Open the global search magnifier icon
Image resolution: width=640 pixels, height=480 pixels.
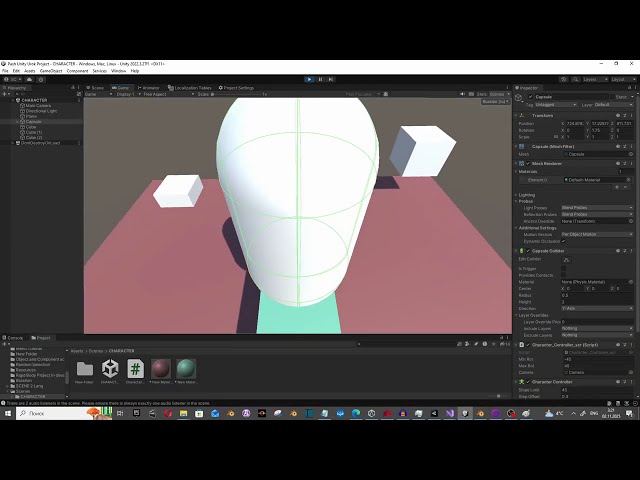tap(576, 79)
